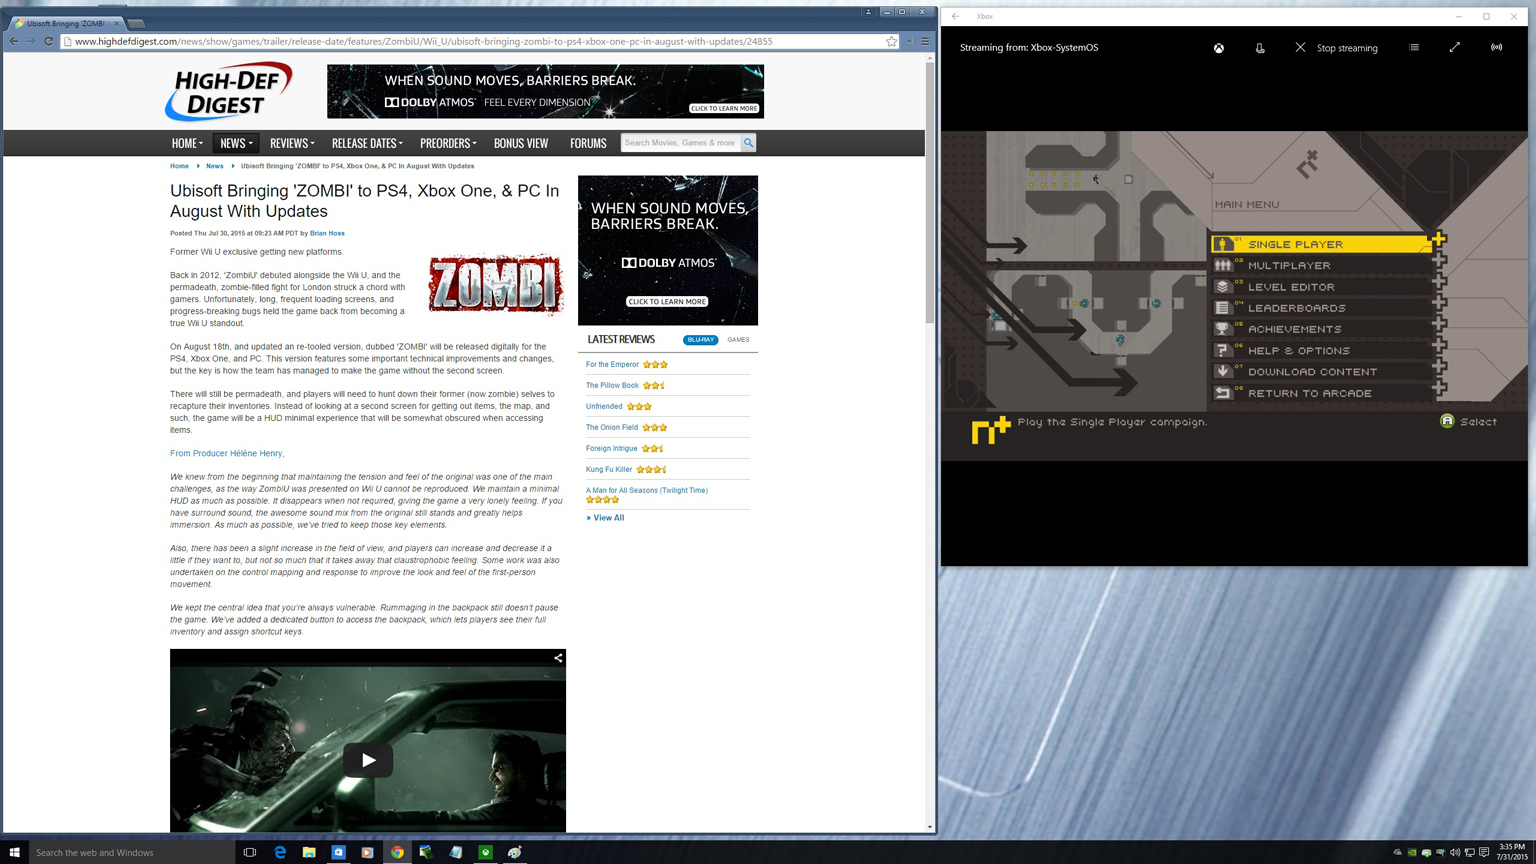Click the streaming broadcast signal icon

pyautogui.click(x=1496, y=47)
